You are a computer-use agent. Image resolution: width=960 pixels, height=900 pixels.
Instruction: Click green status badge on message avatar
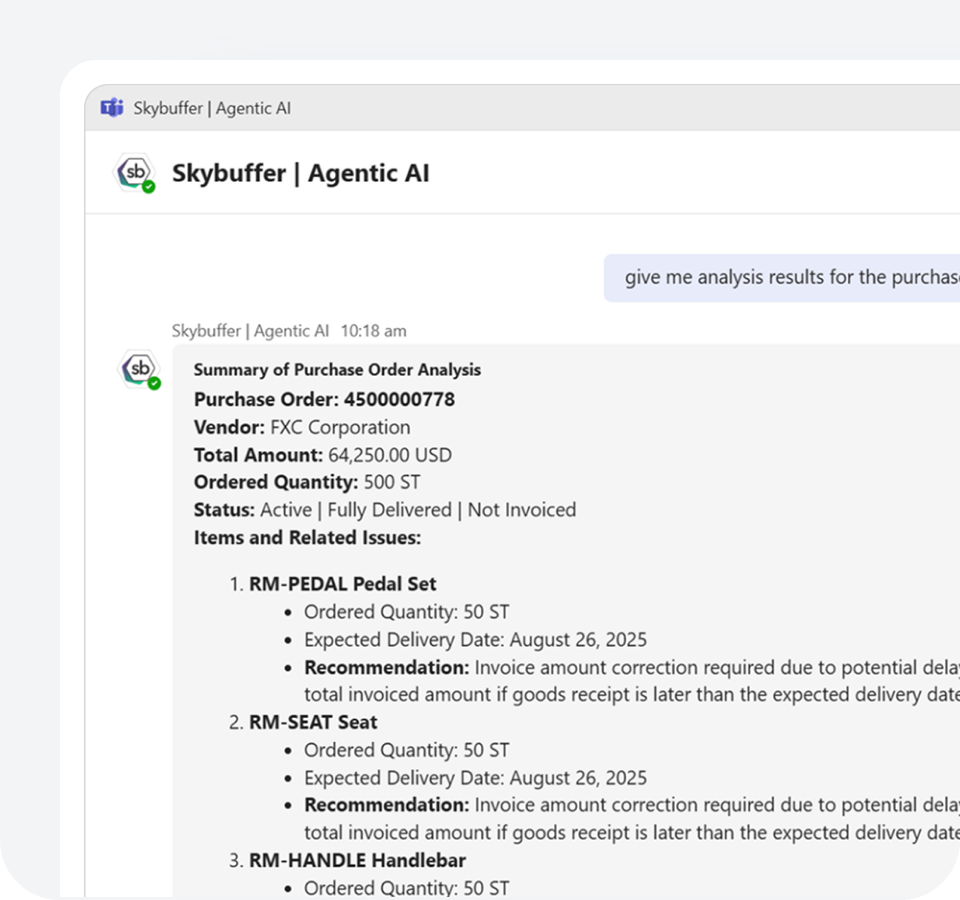[154, 383]
